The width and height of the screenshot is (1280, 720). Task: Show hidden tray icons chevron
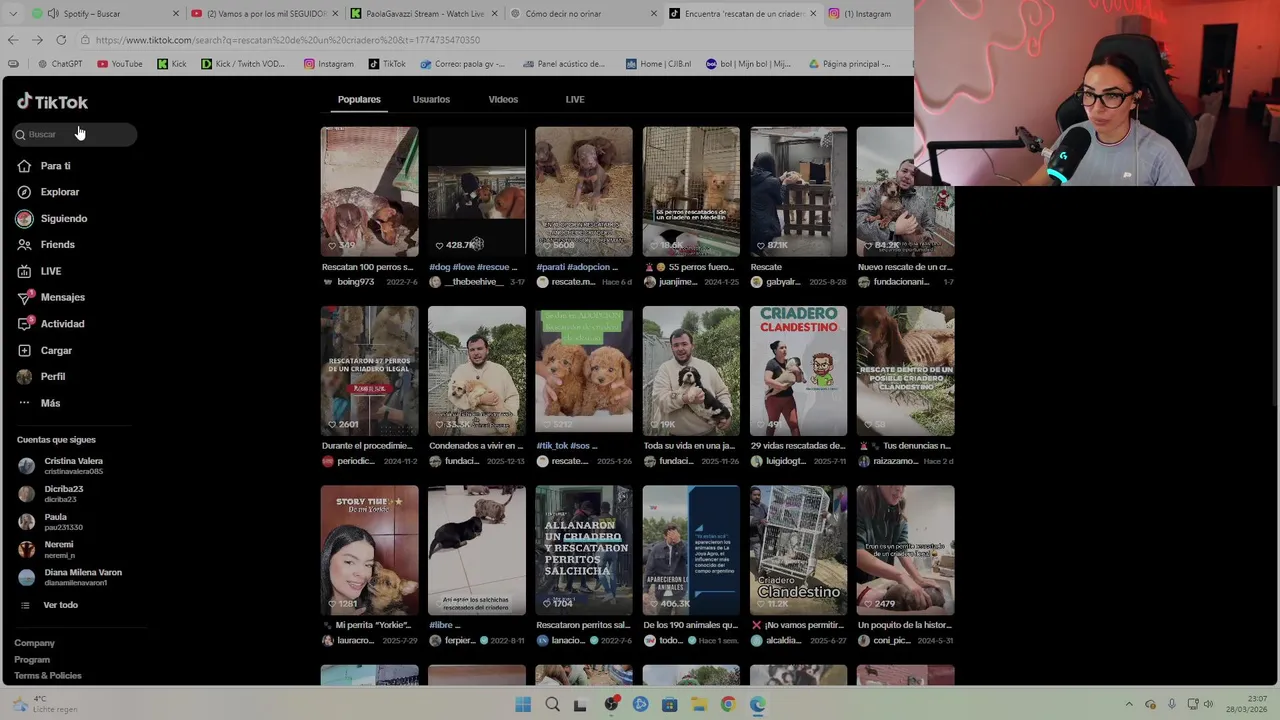1129,704
